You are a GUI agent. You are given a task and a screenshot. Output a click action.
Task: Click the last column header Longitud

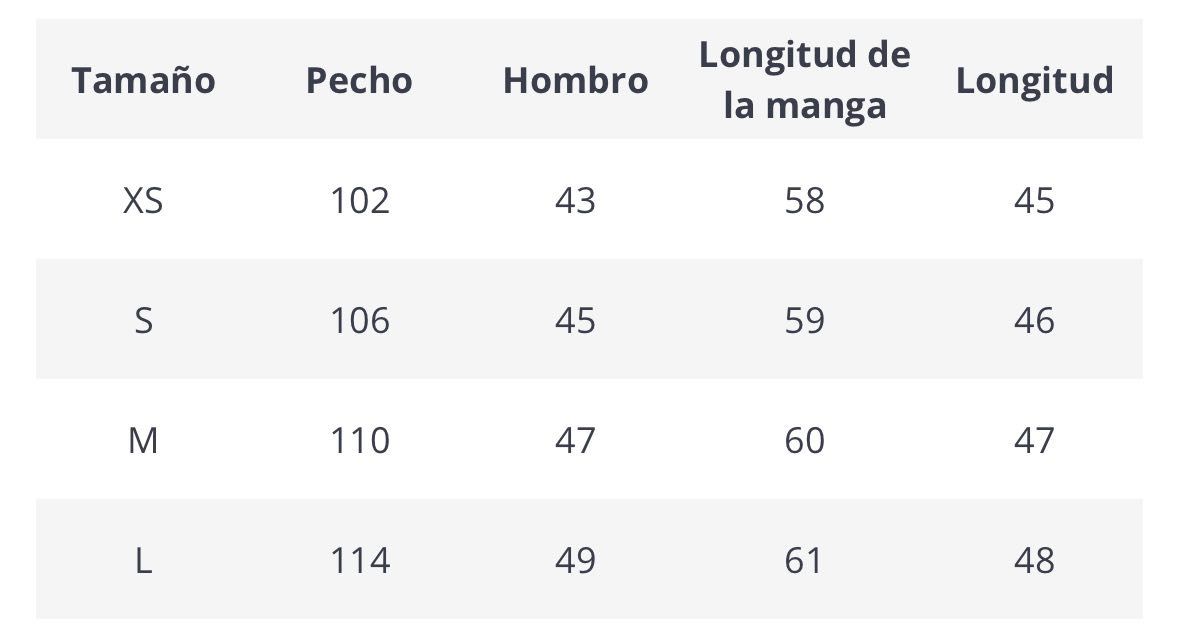tap(1034, 80)
